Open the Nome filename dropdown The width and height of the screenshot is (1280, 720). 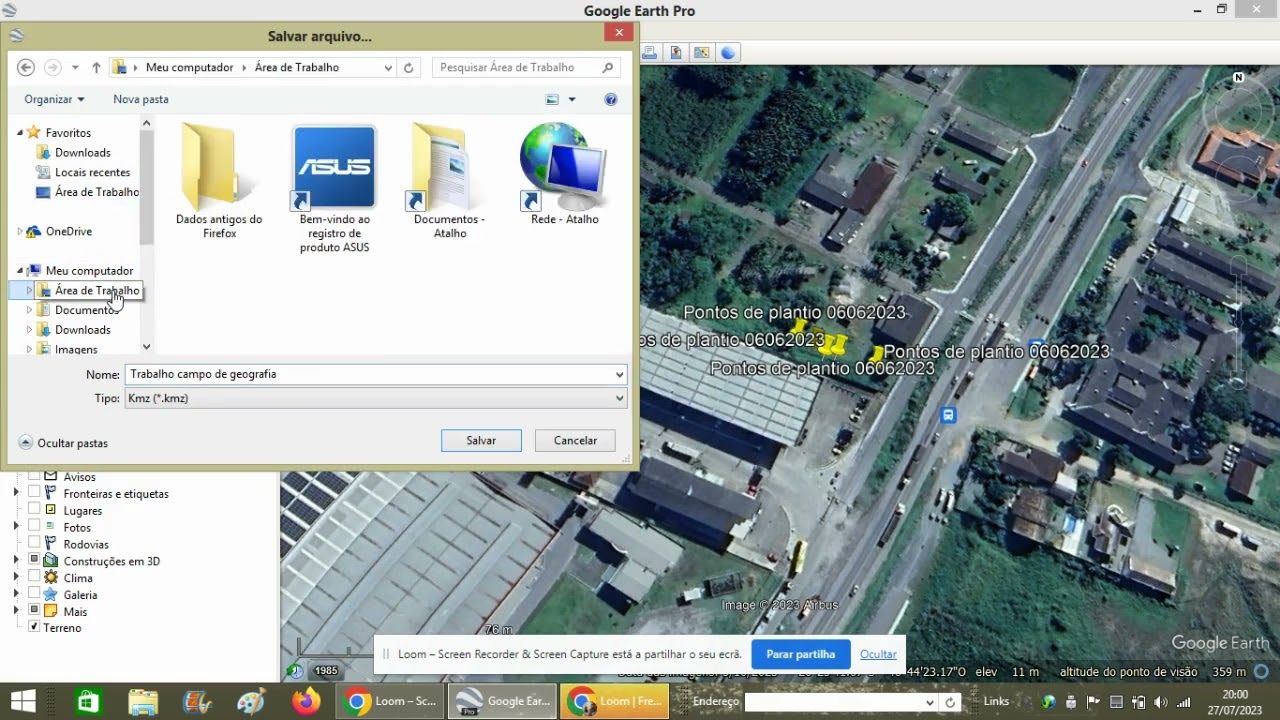point(619,374)
